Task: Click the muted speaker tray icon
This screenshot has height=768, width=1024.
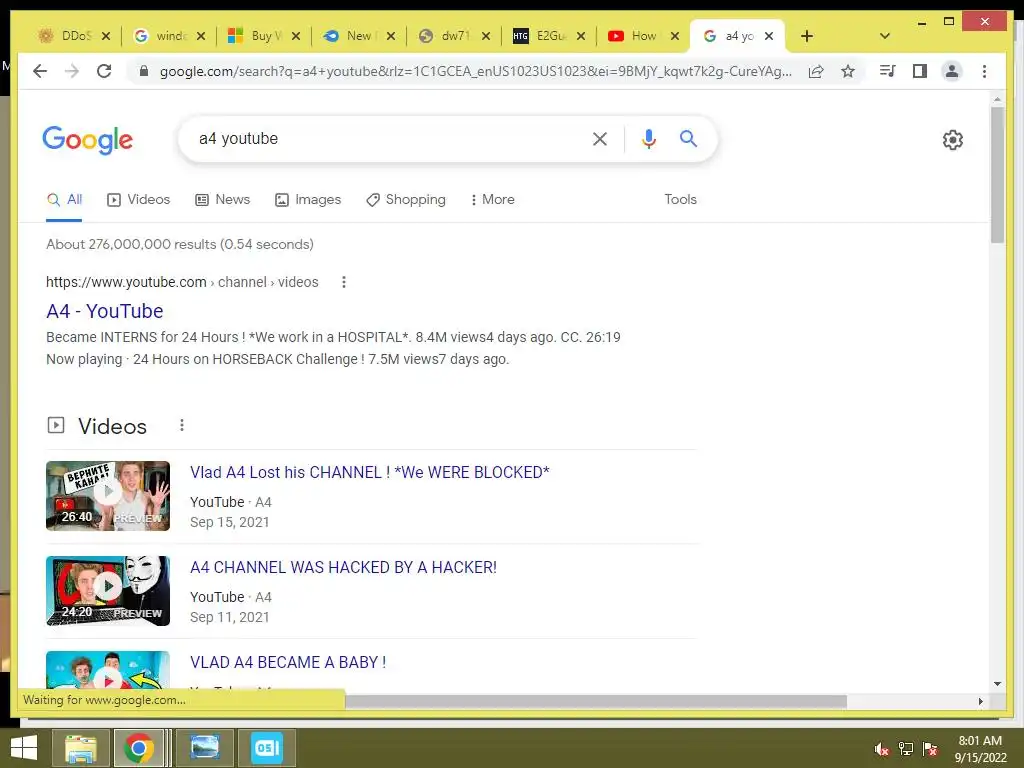Action: 882,749
